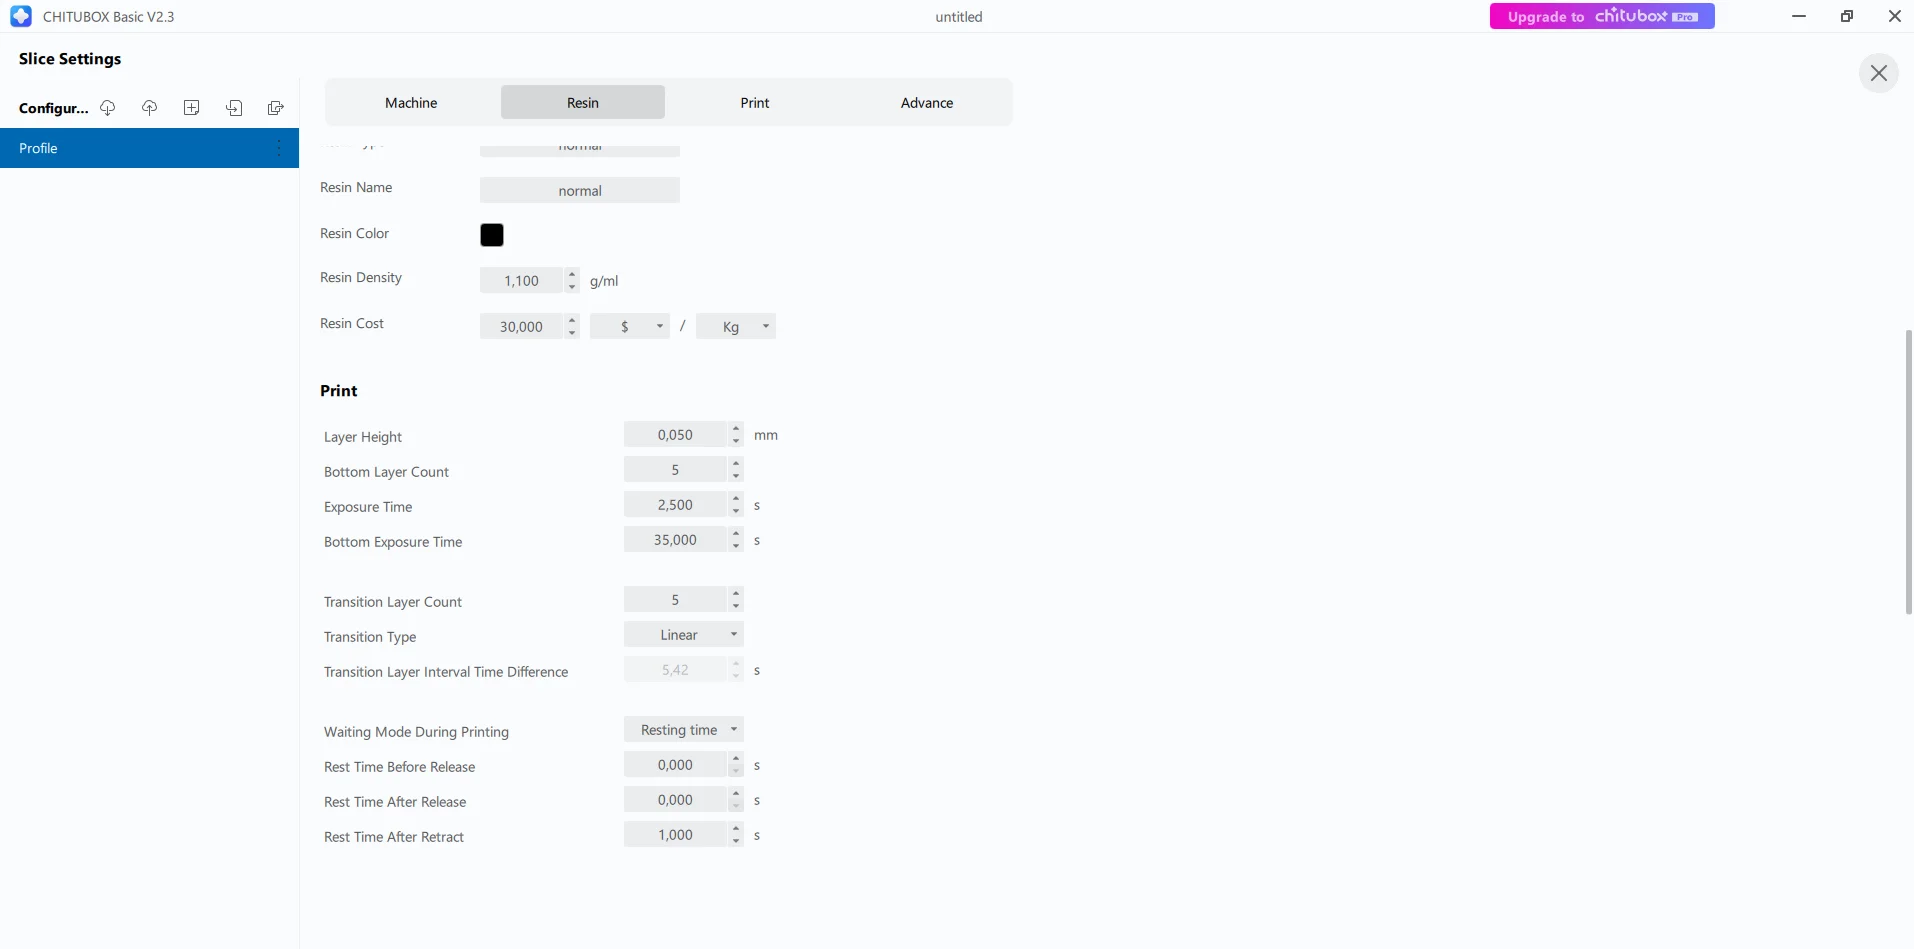This screenshot has width=1914, height=949.
Task: Click the import configuration file icon
Action: [x=234, y=108]
